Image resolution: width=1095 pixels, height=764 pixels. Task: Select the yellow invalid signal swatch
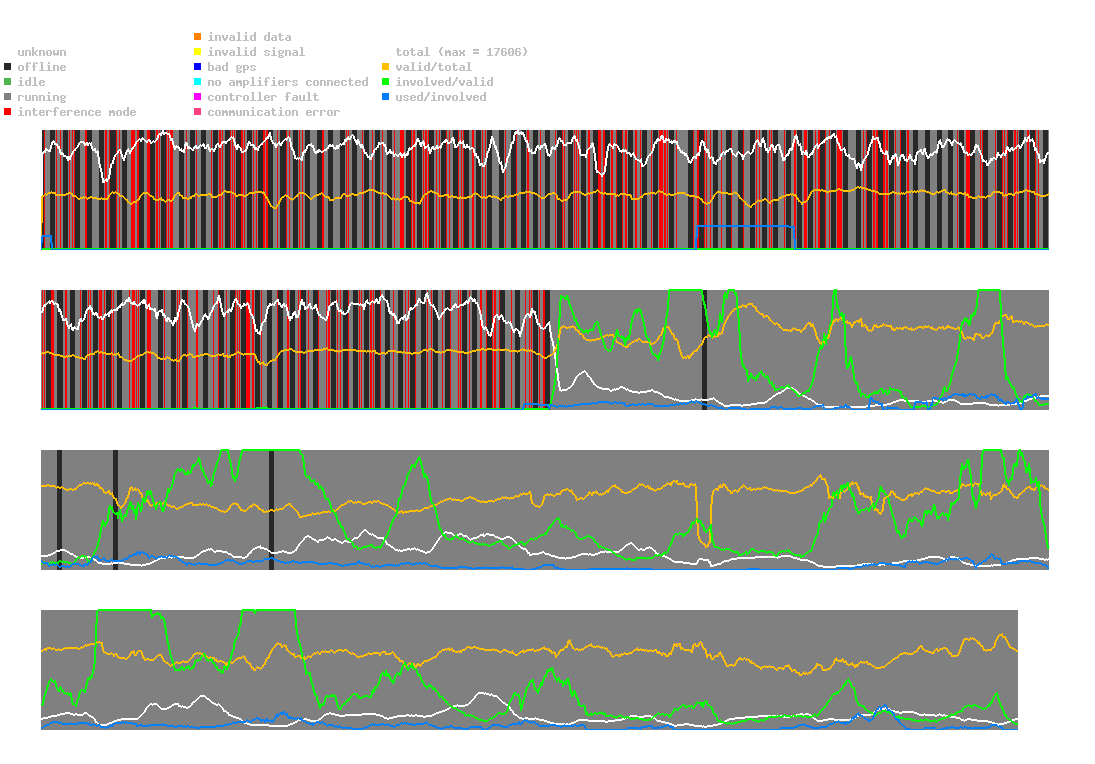pos(198,52)
